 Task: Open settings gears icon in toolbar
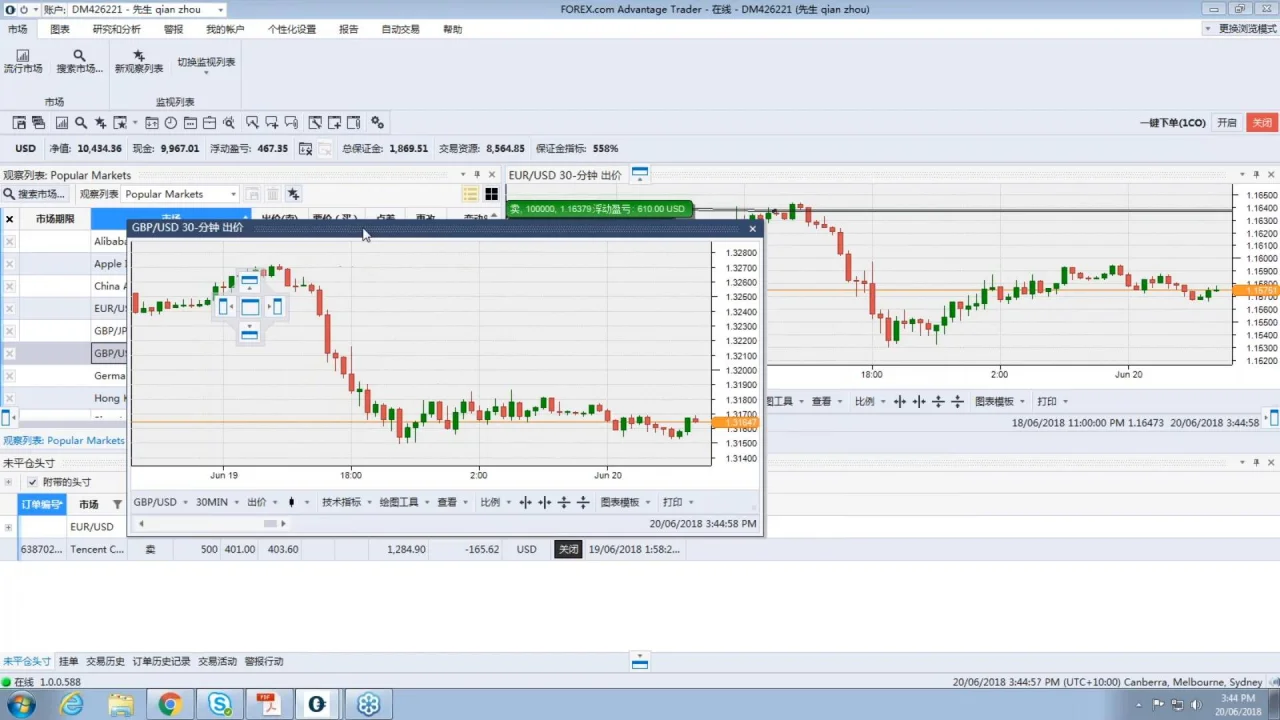[377, 123]
